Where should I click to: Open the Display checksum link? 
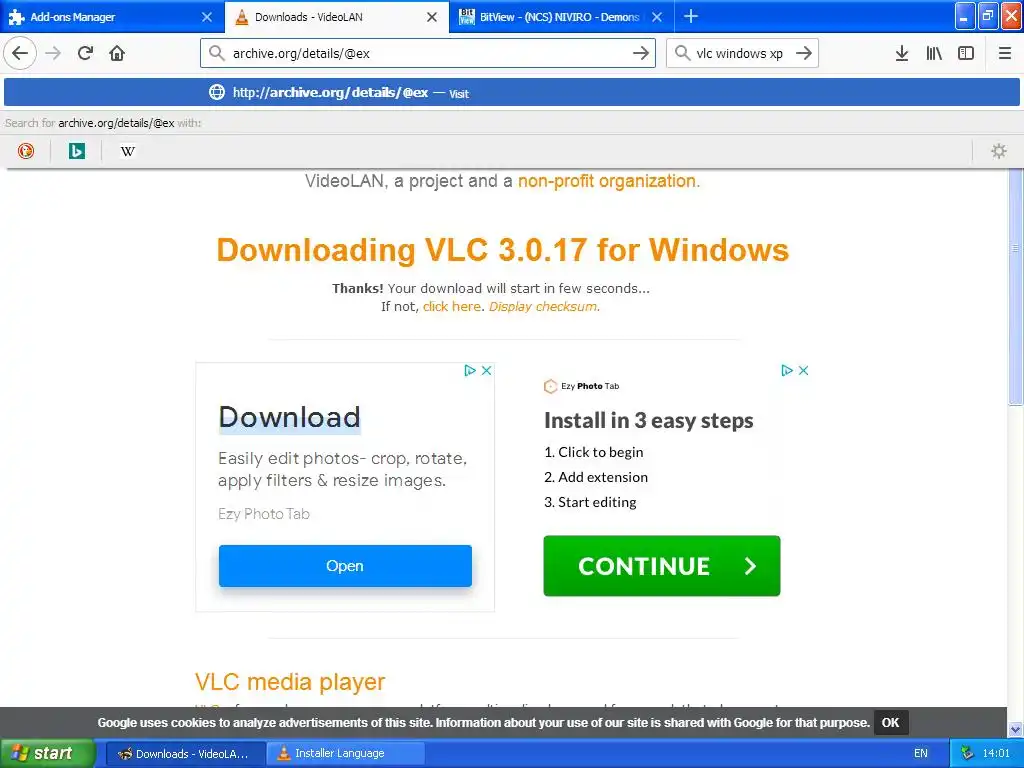pyautogui.click(x=543, y=306)
